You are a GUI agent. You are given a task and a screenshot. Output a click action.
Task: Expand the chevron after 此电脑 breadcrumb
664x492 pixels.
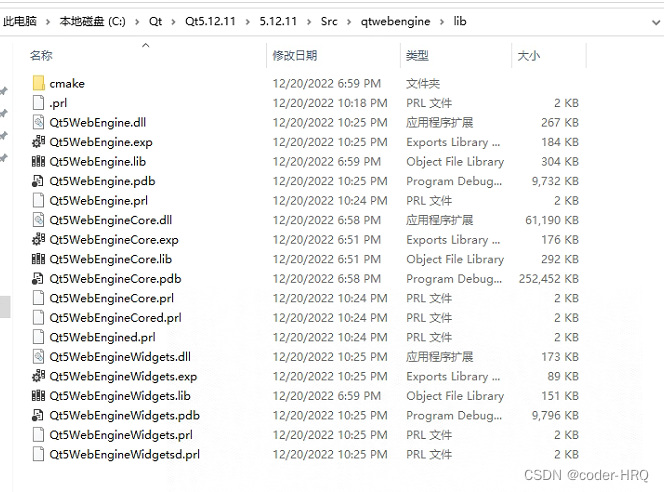[x=48, y=22]
